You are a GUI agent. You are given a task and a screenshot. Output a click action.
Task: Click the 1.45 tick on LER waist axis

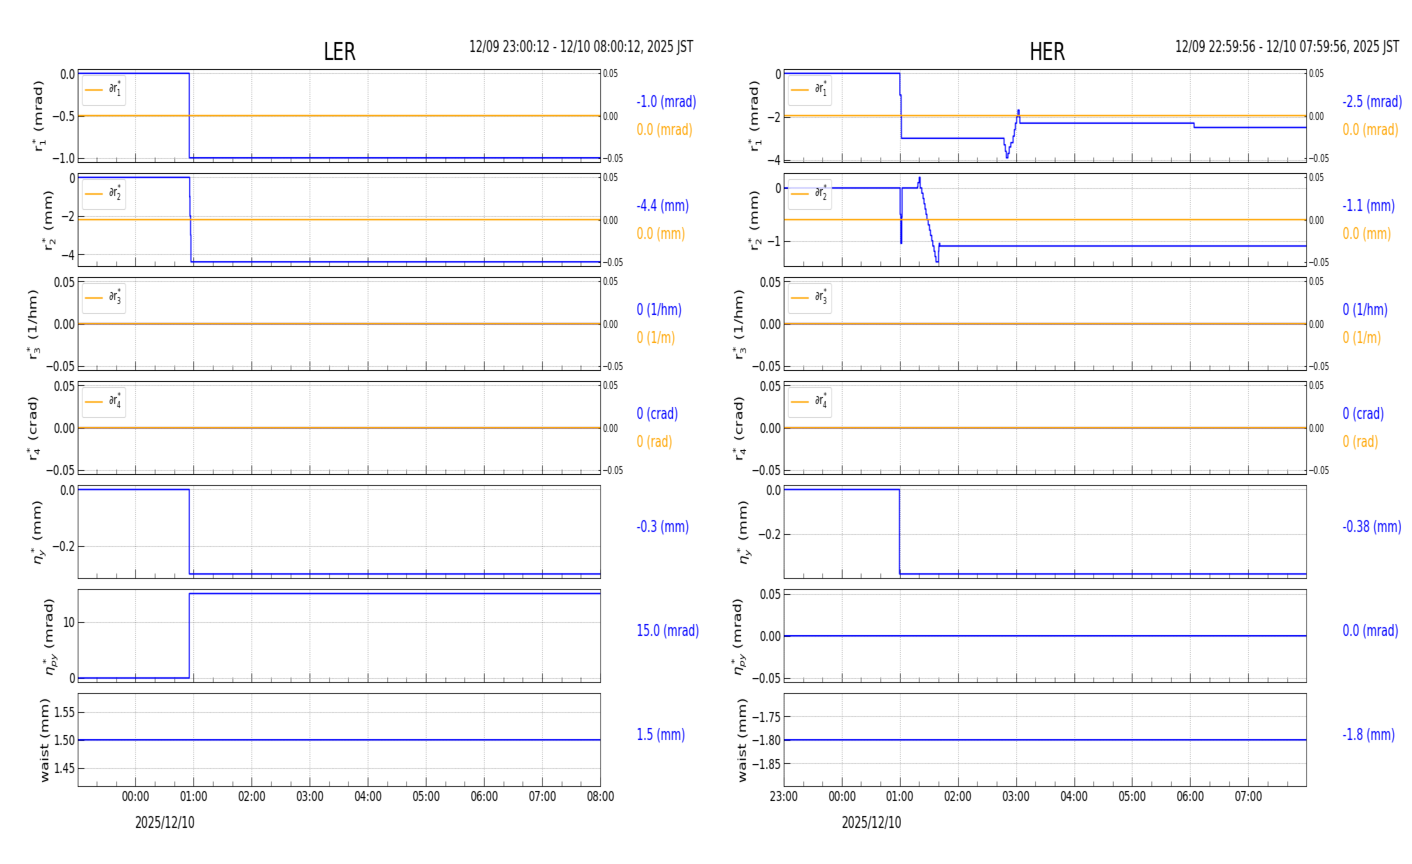coord(63,768)
